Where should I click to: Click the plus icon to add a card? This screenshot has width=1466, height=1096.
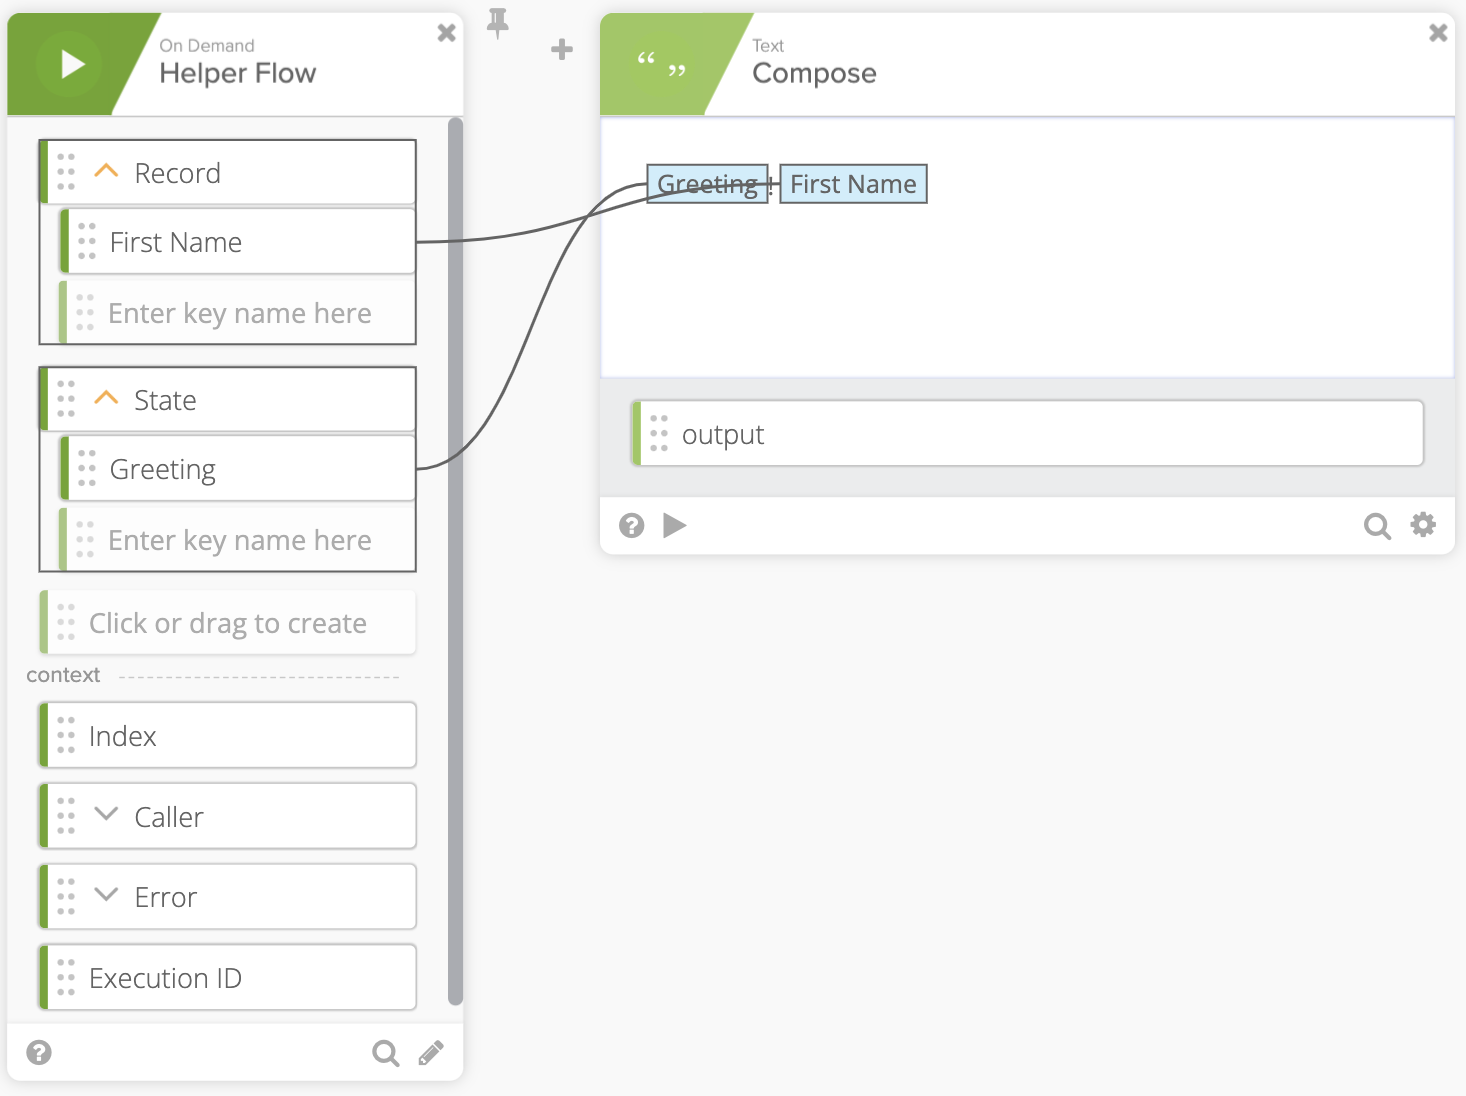(562, 49)
